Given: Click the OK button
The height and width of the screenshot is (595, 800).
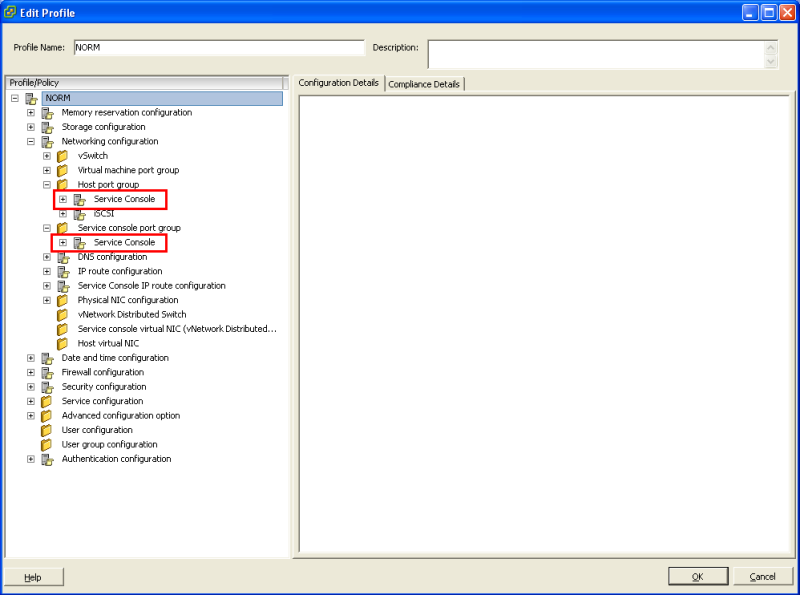Looking at the screenshot, I should pos(698,576).
